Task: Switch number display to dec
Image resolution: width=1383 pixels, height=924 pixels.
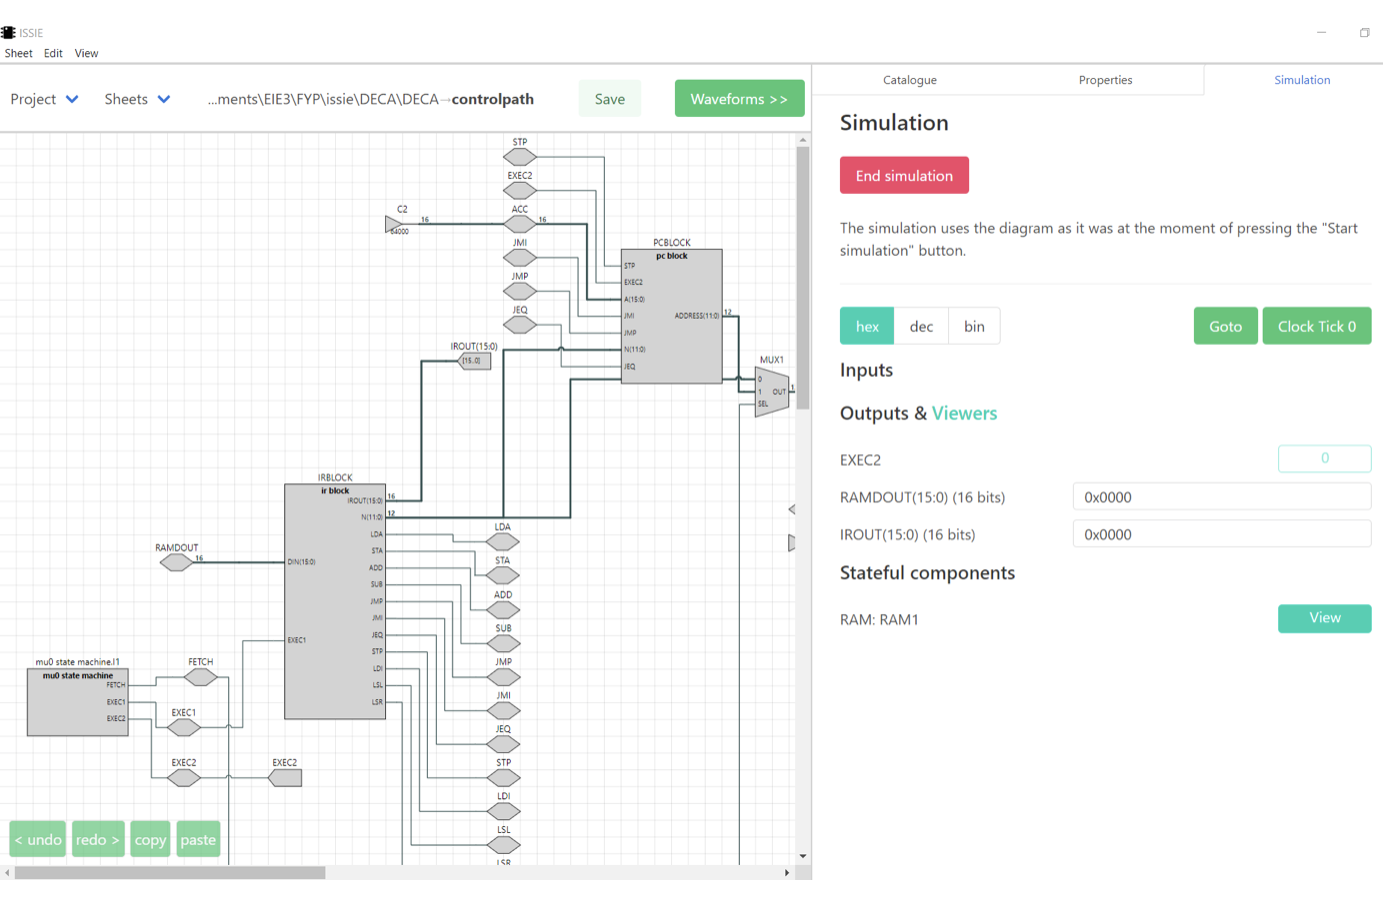Action: (x=921, y=326)
